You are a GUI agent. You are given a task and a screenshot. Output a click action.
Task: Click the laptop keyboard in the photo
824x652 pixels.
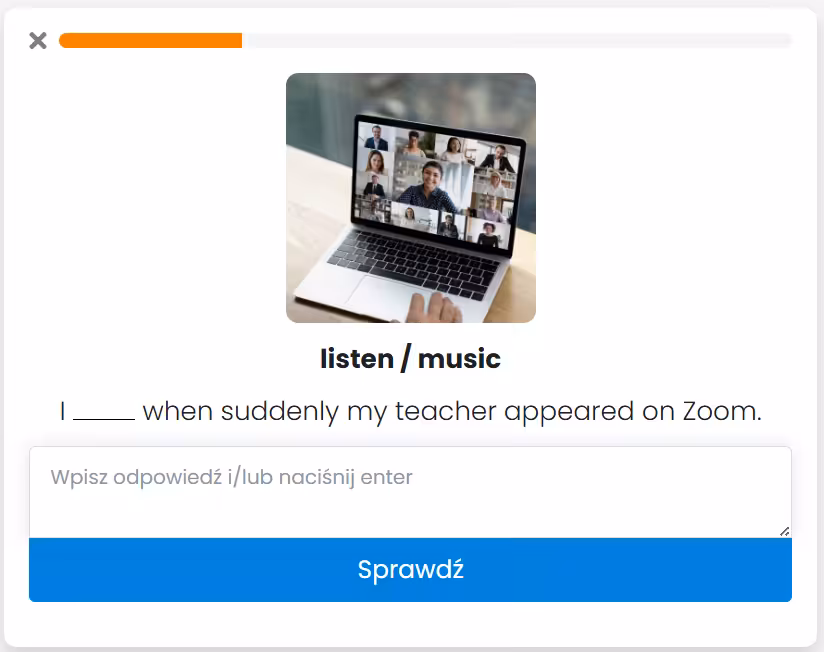[x=413, y=264]
